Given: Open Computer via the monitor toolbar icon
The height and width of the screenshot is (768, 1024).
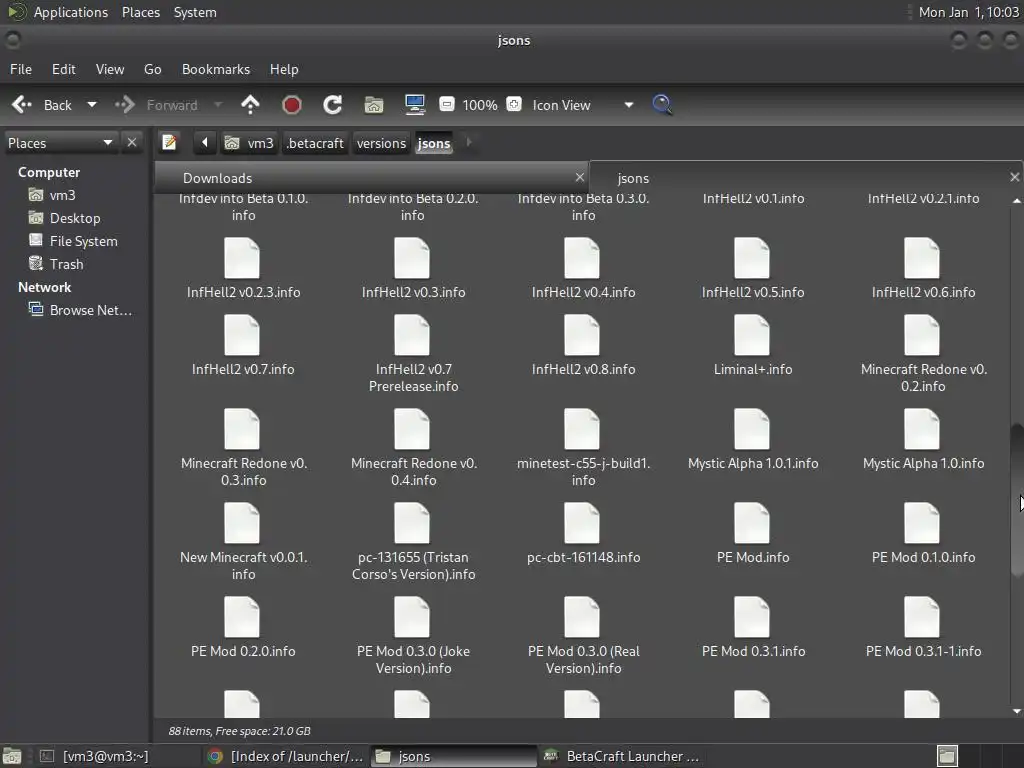Looking at the screenshot, I should coord(415,105).
